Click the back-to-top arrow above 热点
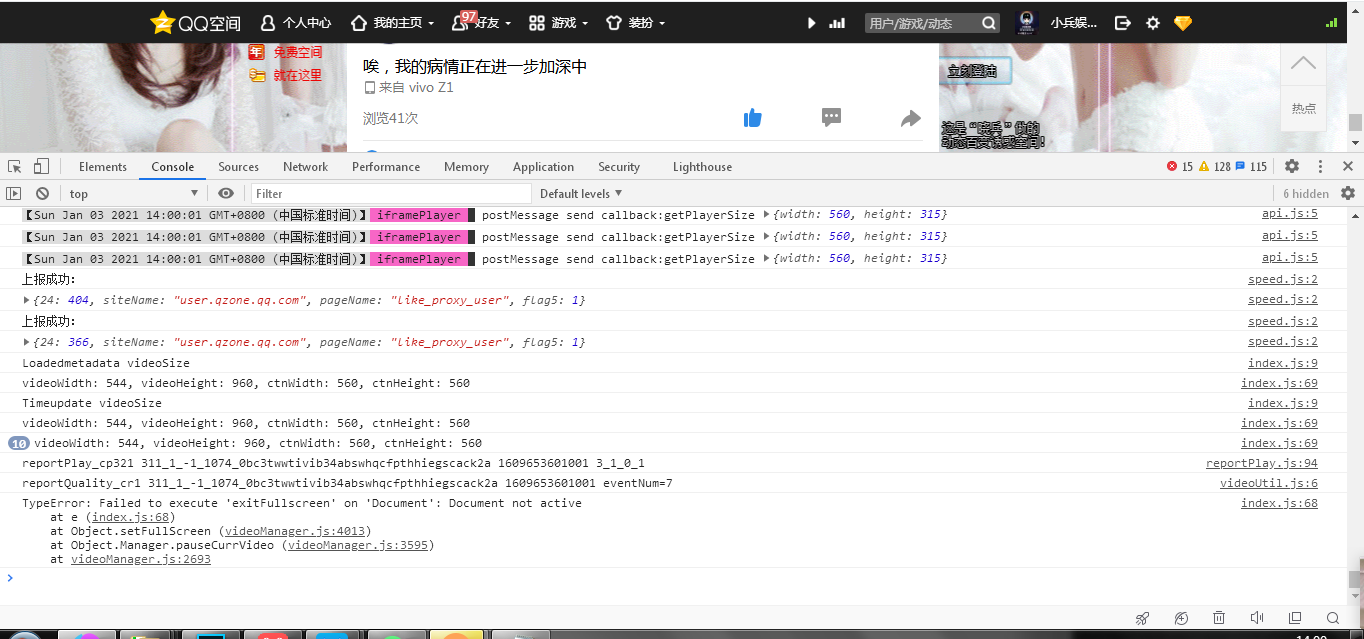The height and width of the screenshot is (639, 1364). pos(1303,64)
